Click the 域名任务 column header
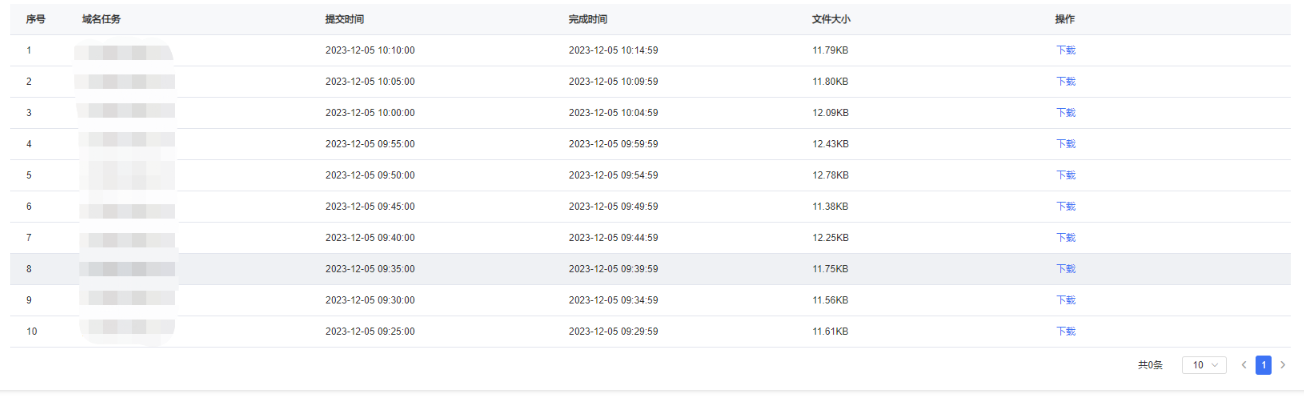Image resolution: width=1304 pixels, height=398 pixels. pos(101,19)
